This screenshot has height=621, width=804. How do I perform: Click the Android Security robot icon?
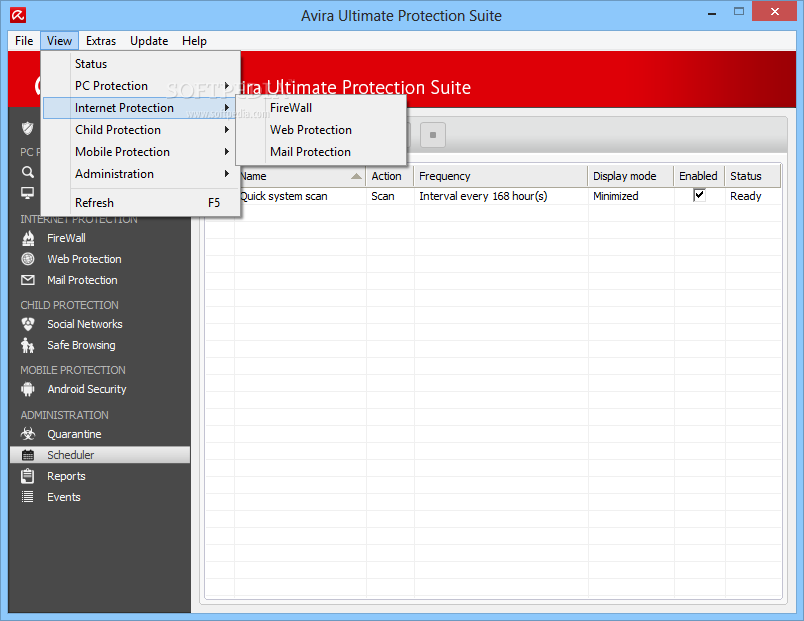point(28,389)
